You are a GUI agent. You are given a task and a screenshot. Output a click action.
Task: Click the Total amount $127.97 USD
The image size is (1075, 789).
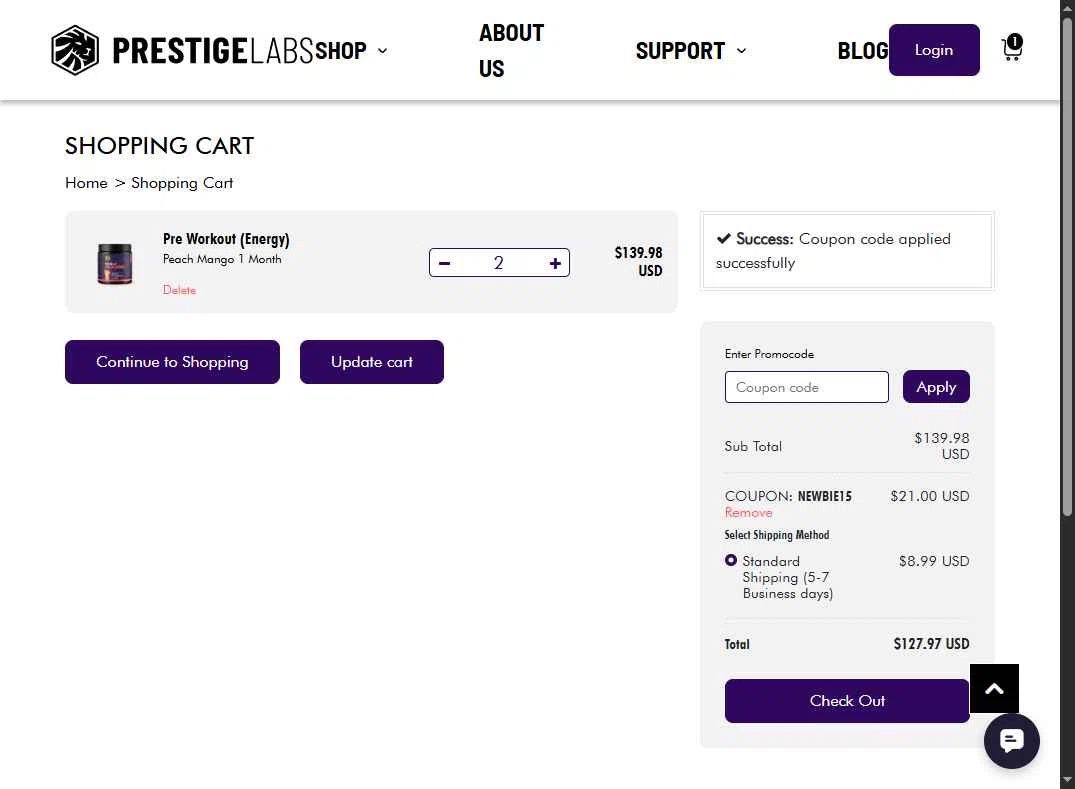[931, 644]
